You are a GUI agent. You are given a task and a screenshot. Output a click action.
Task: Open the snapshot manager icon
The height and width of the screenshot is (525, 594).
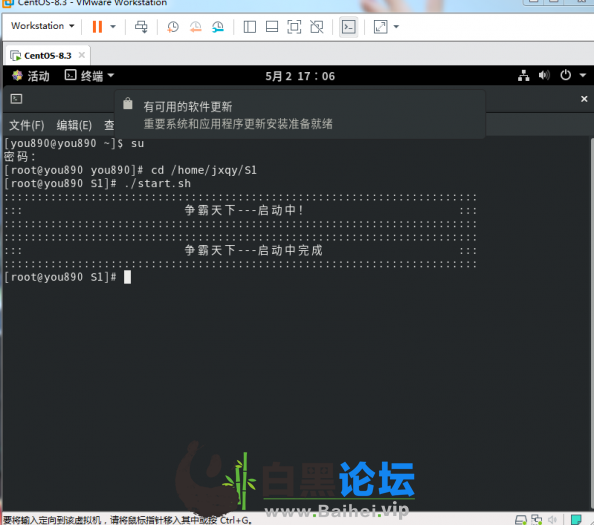[218, 27]
